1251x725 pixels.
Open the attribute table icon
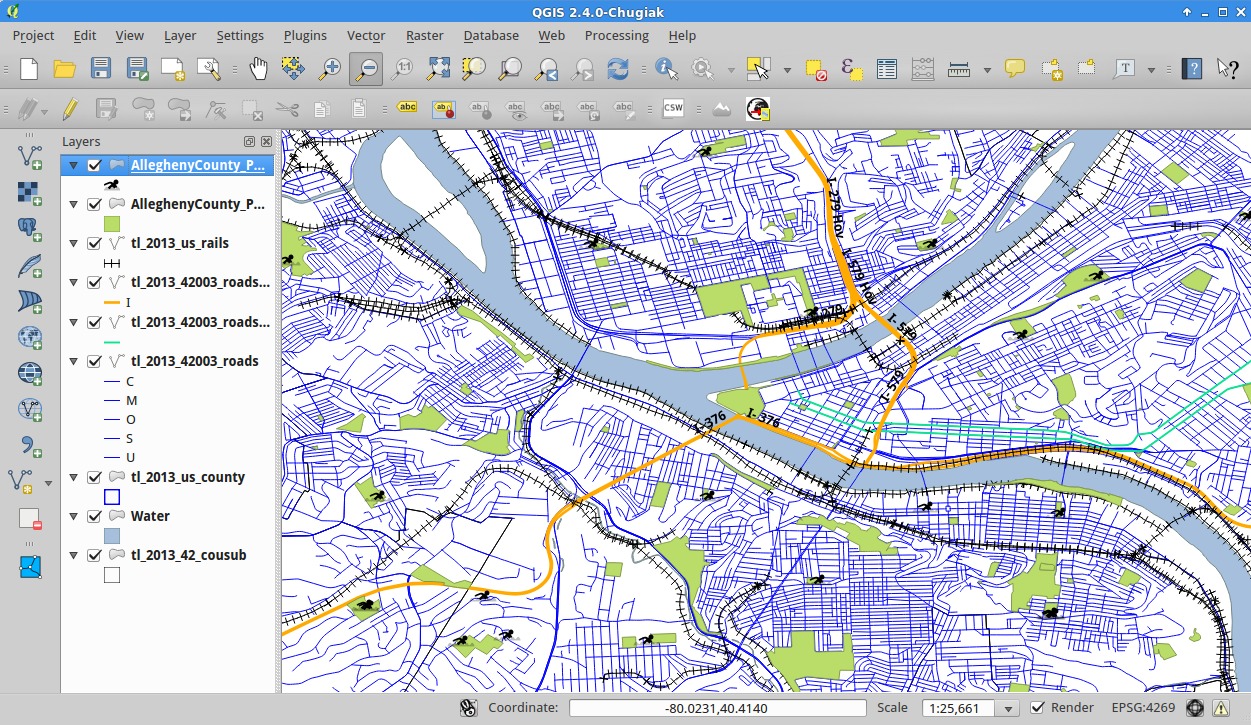pos(886,69)
